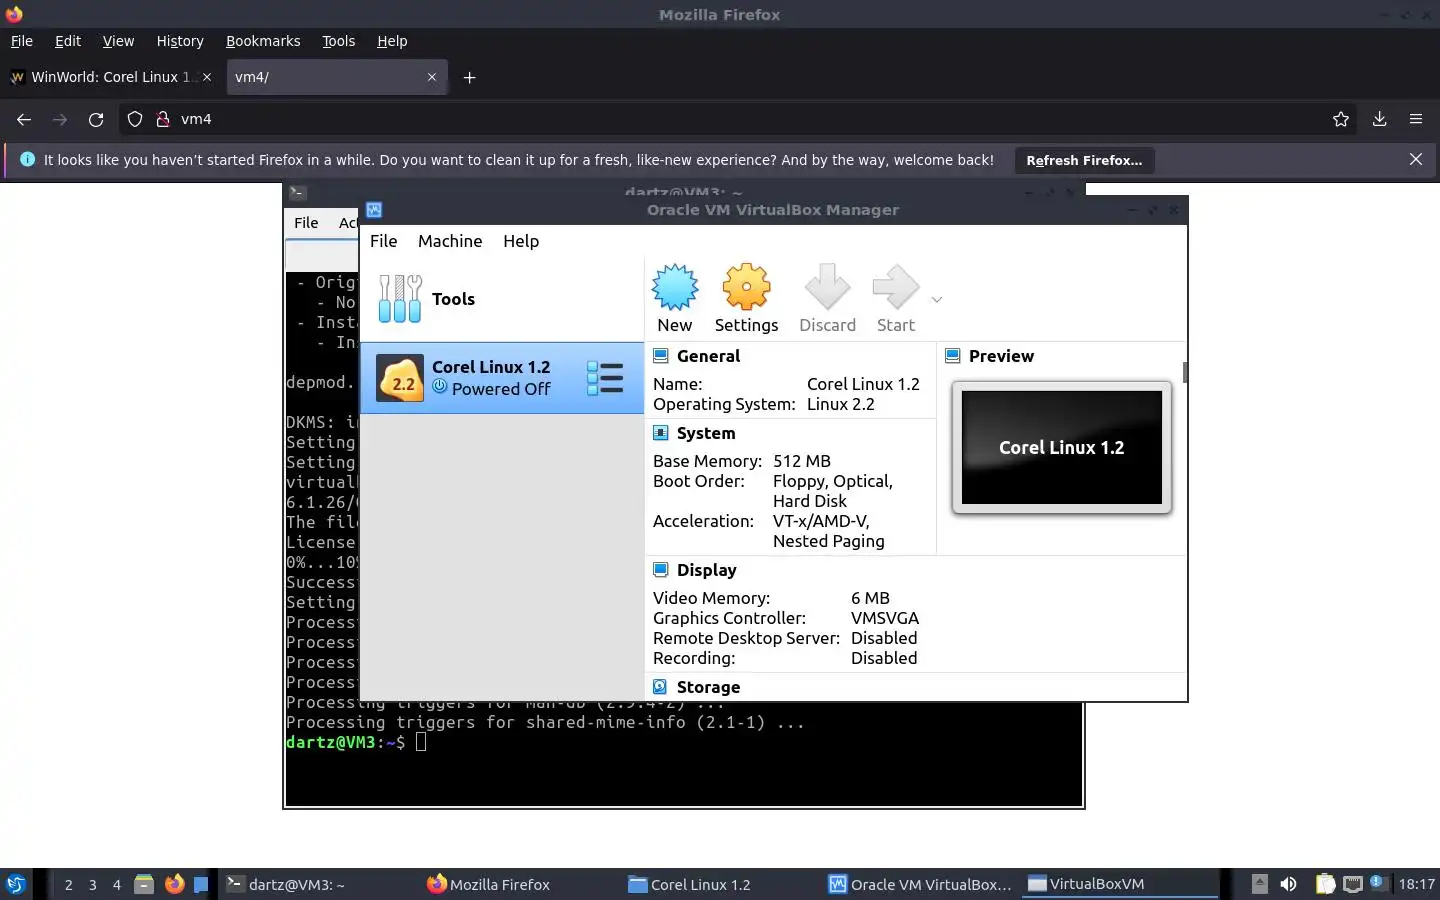Click the Refresh Firefox… button
The image size is (1440, 900).
point(1084,160)
